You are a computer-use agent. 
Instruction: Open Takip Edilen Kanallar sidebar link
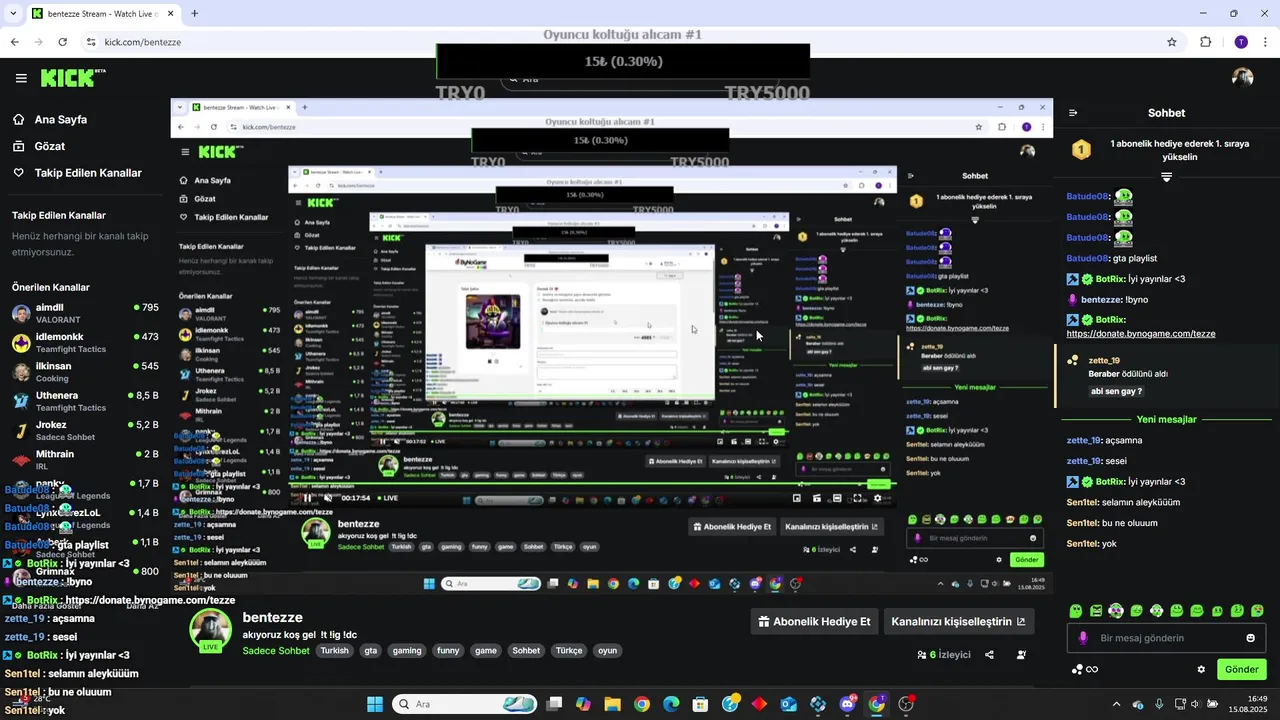point(78,173)
